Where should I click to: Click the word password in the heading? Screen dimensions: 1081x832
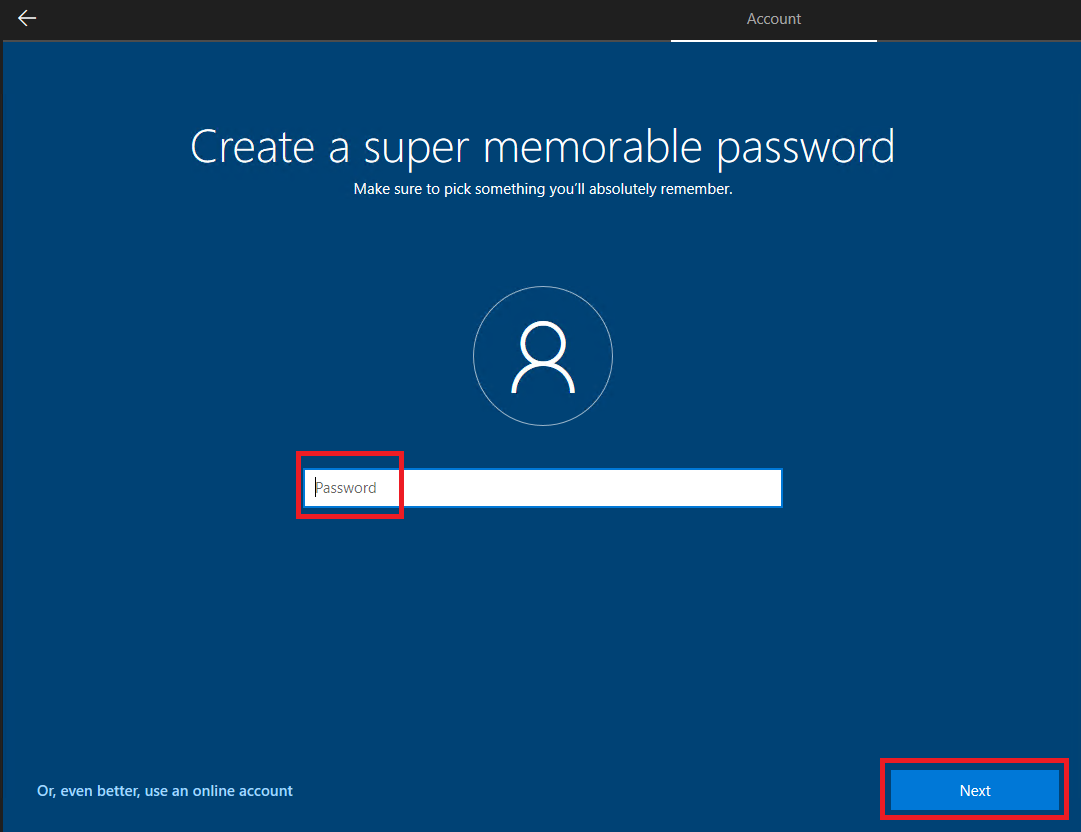point(805,147)
